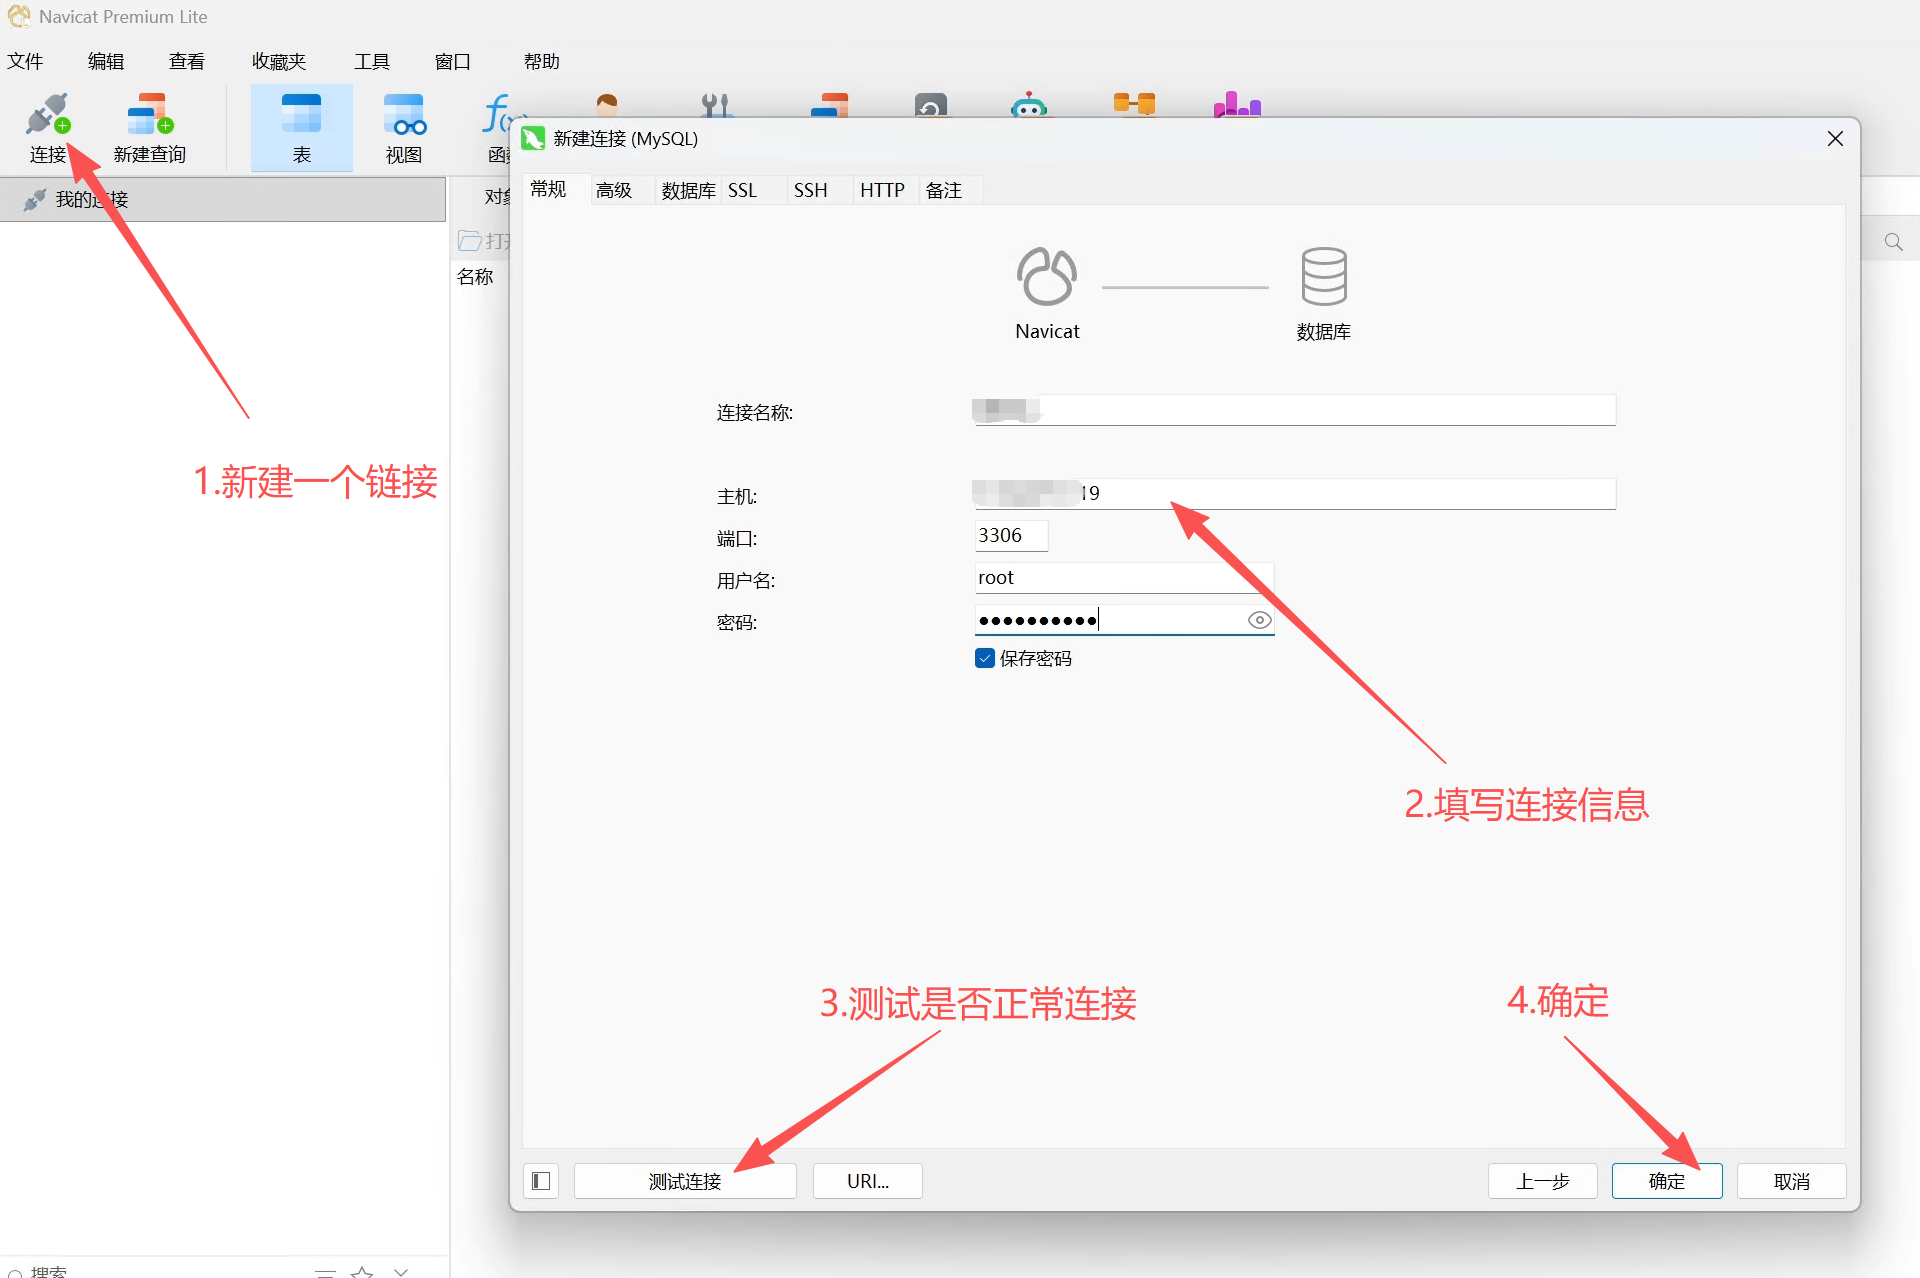Expand the 我的连接 tree item
1920x1278 pixels.
[90, 200]
